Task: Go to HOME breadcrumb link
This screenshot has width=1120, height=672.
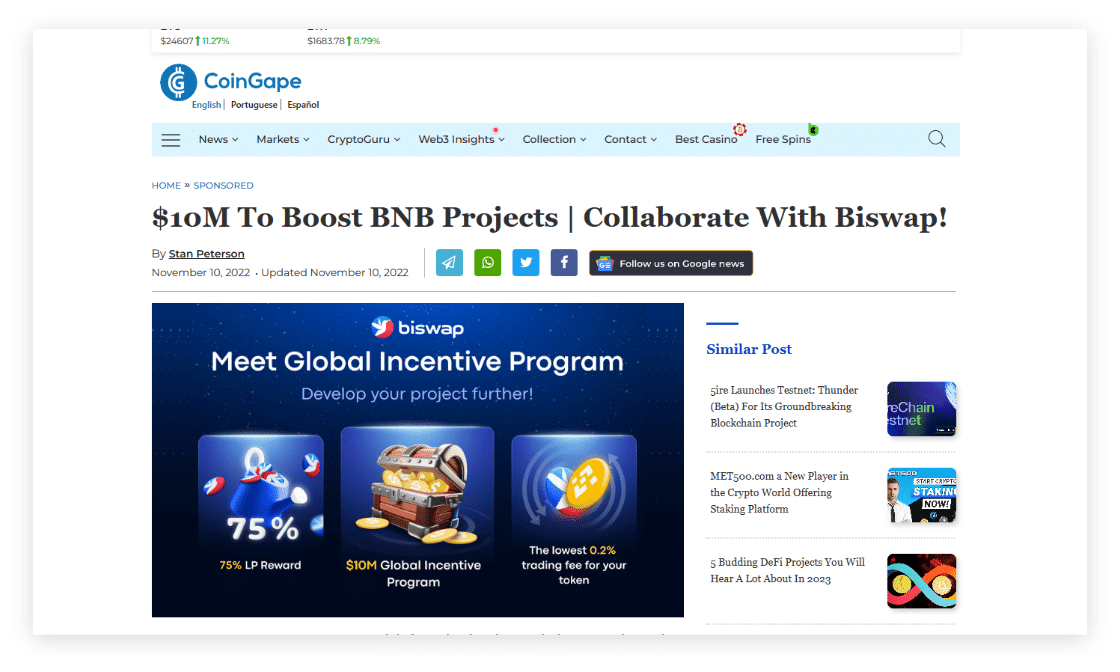Action: (x=166, y=186)
